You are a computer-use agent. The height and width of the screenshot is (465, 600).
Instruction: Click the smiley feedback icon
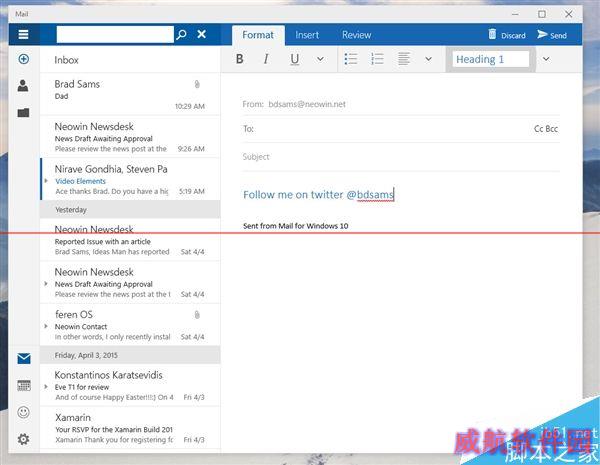coord(23,412)
